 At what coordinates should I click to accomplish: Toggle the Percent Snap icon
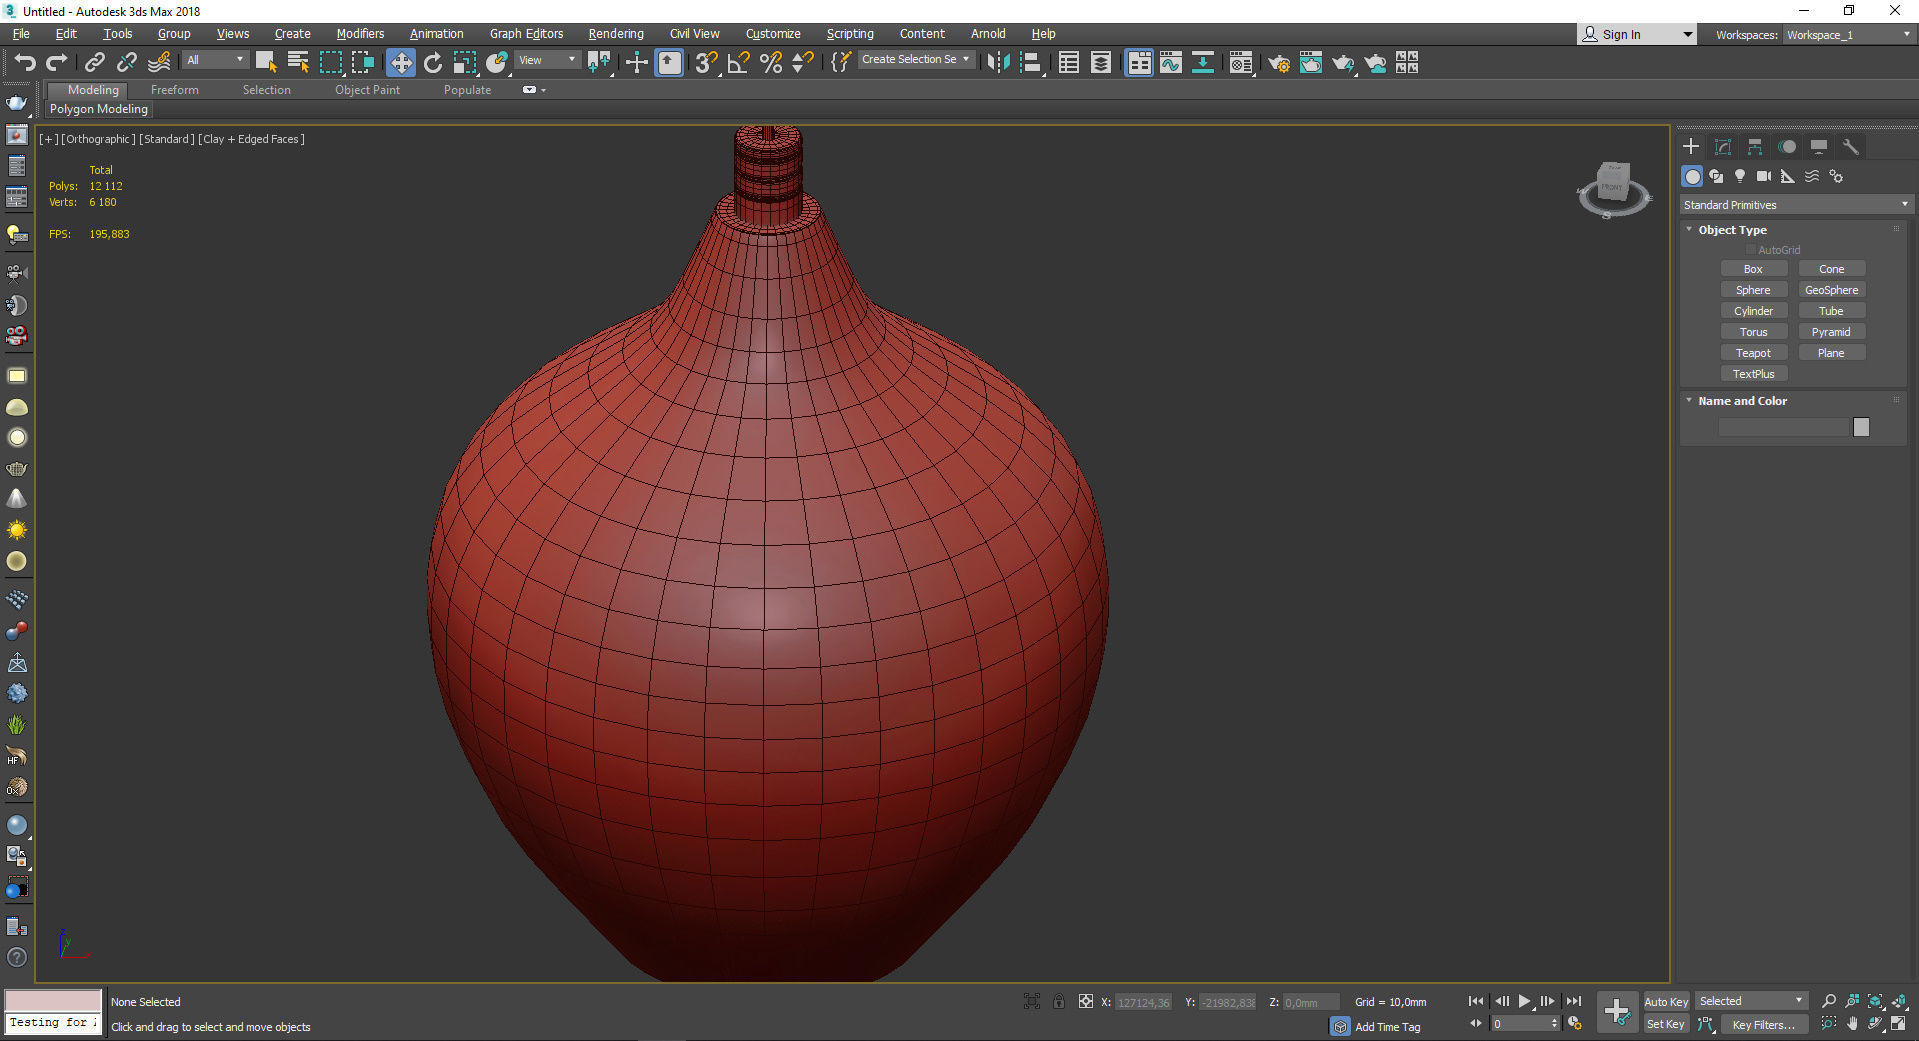771,63
